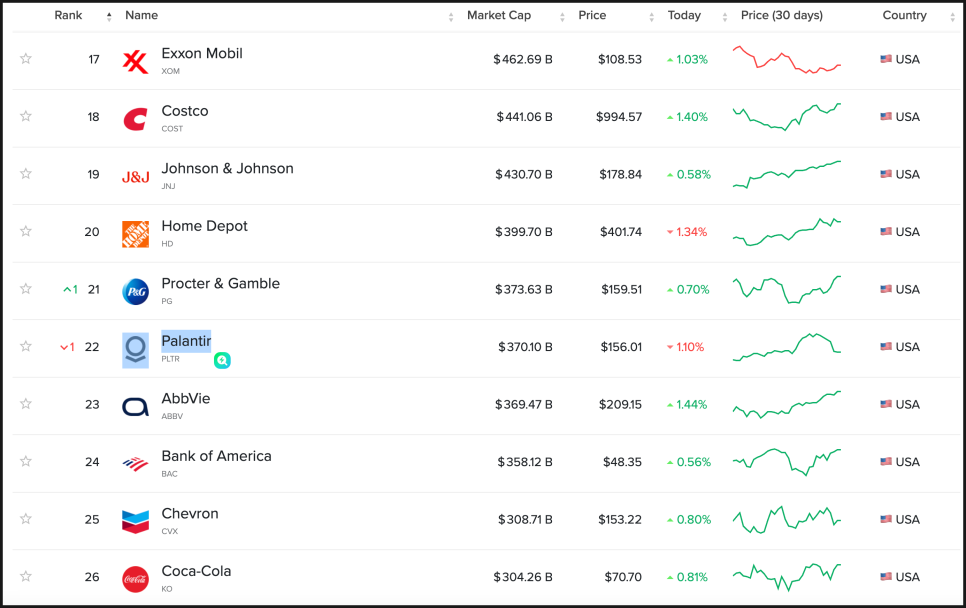
Task: Click the USA flag in Coca-Cola row
Action: (886, 577)
